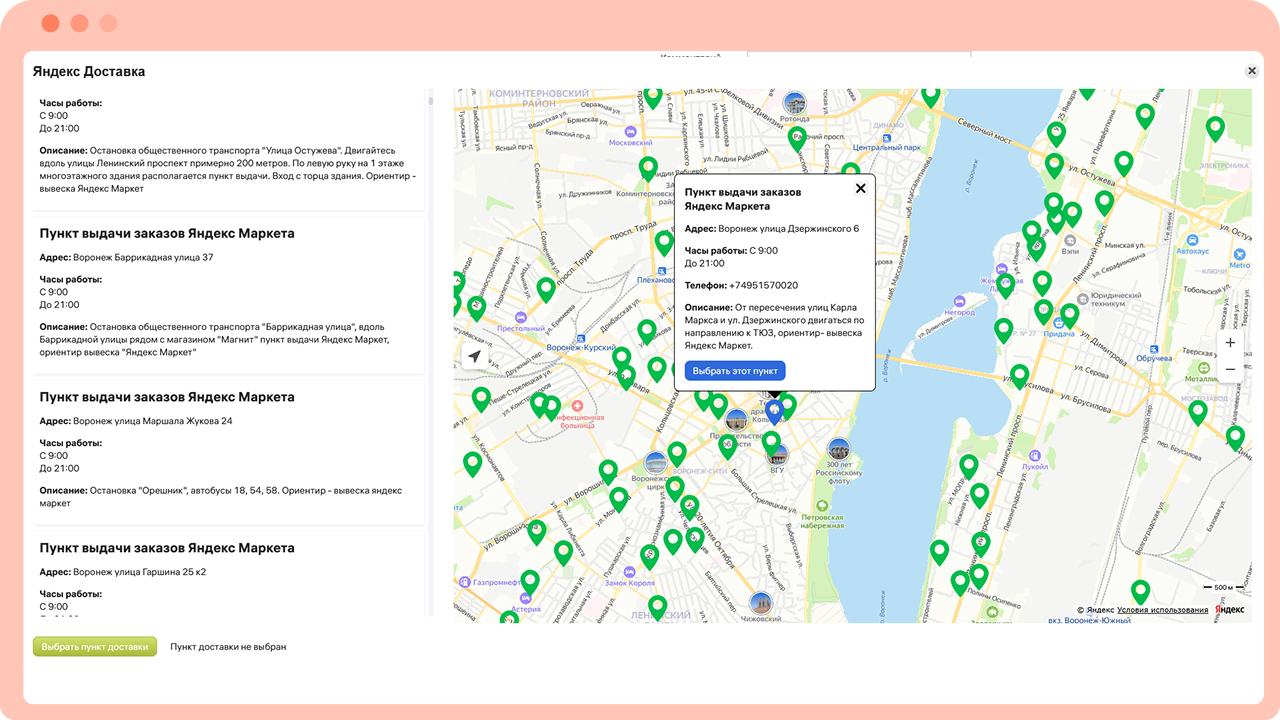Zoom in the map with plus button
Viewport: 1280px width, 720px height.
(x=1230, y=343)
